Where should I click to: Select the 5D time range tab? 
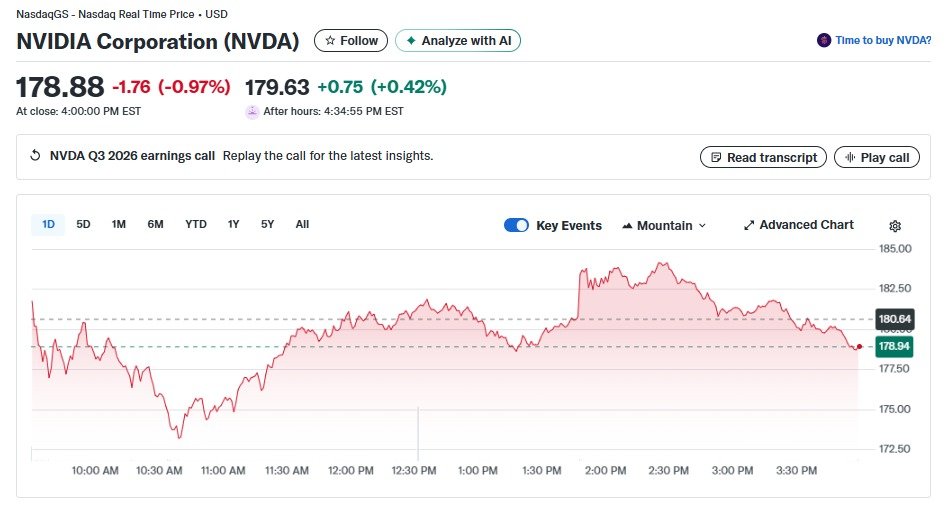[x=83, y=224]
